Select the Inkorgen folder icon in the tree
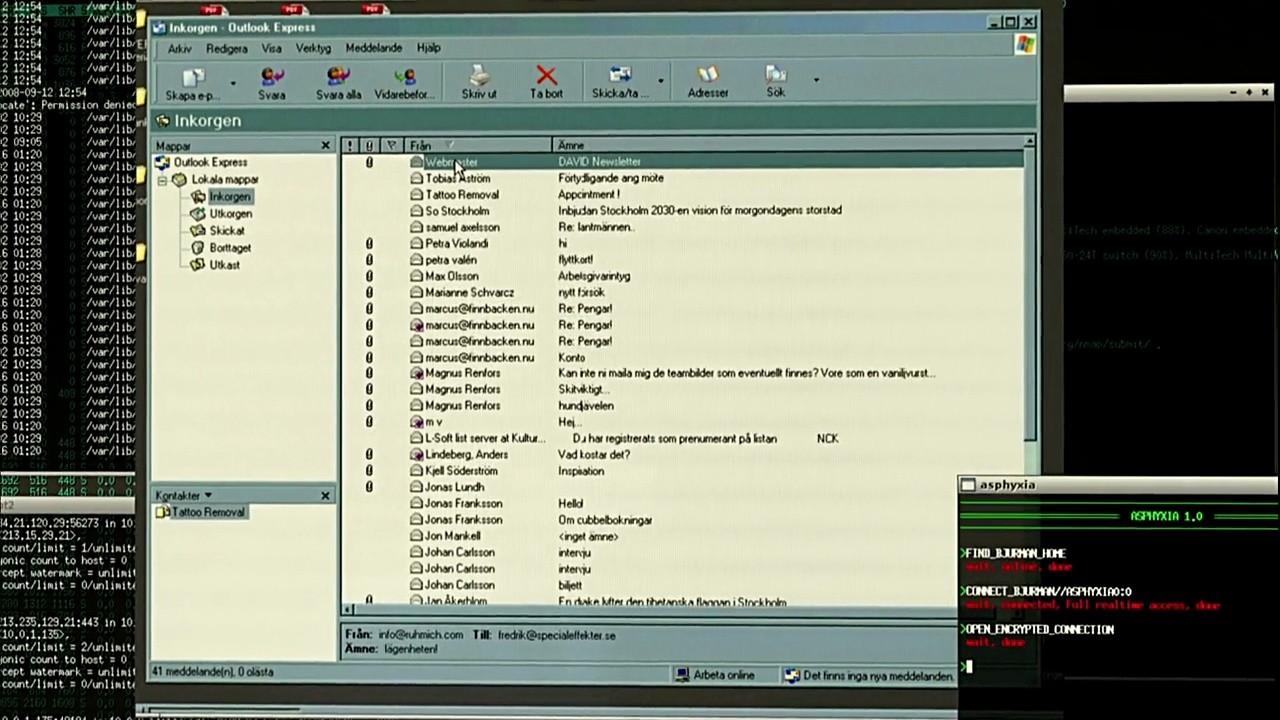Screen dimensions: 1280x720 199,197
